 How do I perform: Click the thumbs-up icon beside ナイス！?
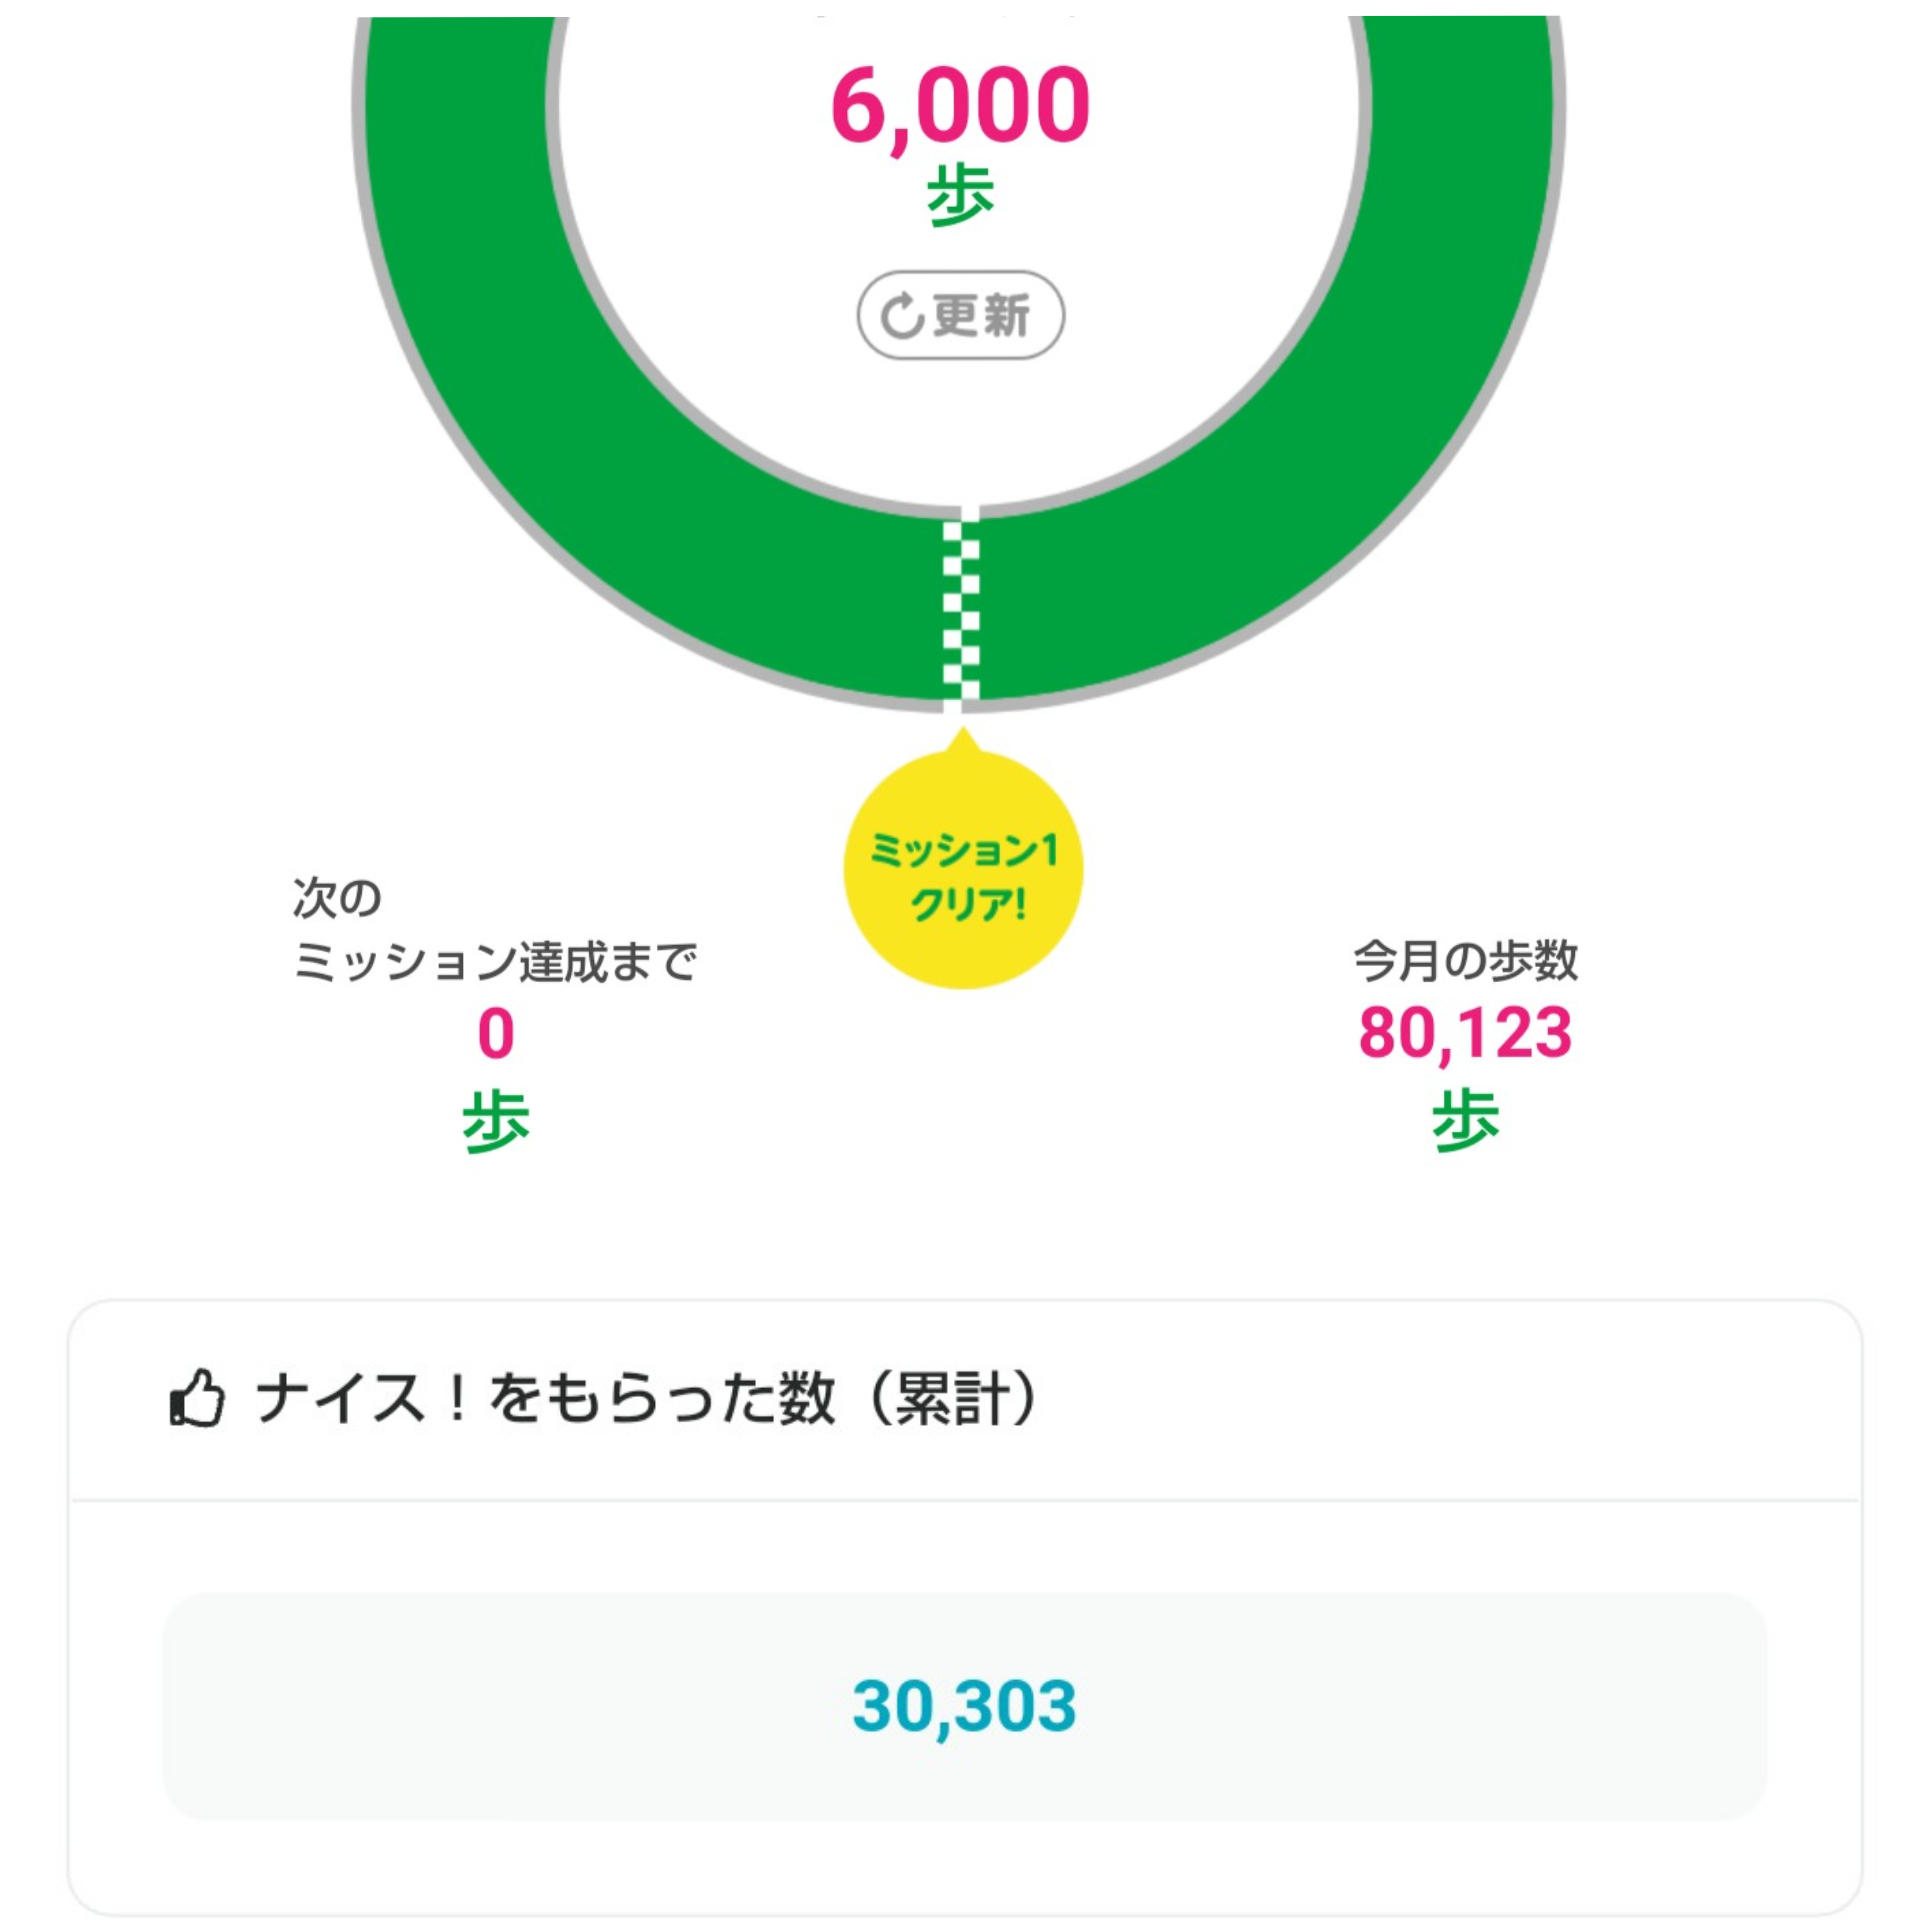point(197,1397)
